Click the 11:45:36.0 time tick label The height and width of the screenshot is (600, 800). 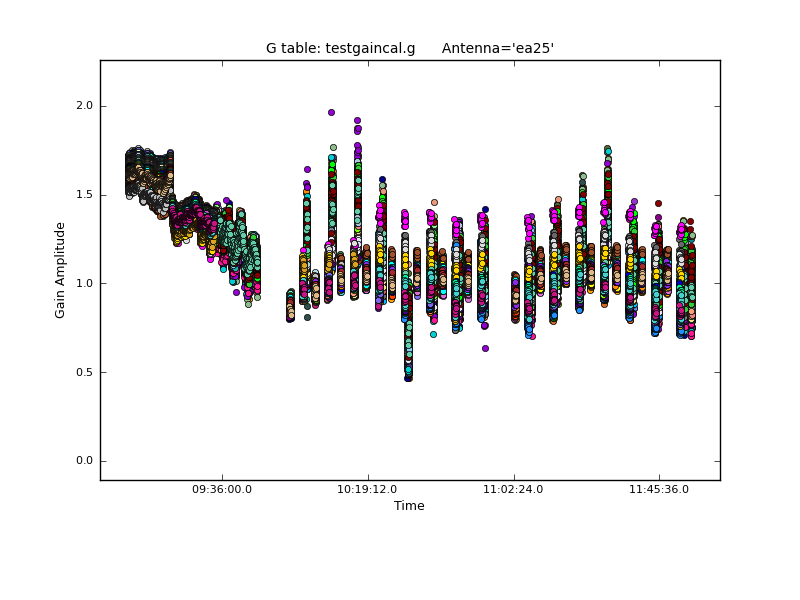(658, 490)
